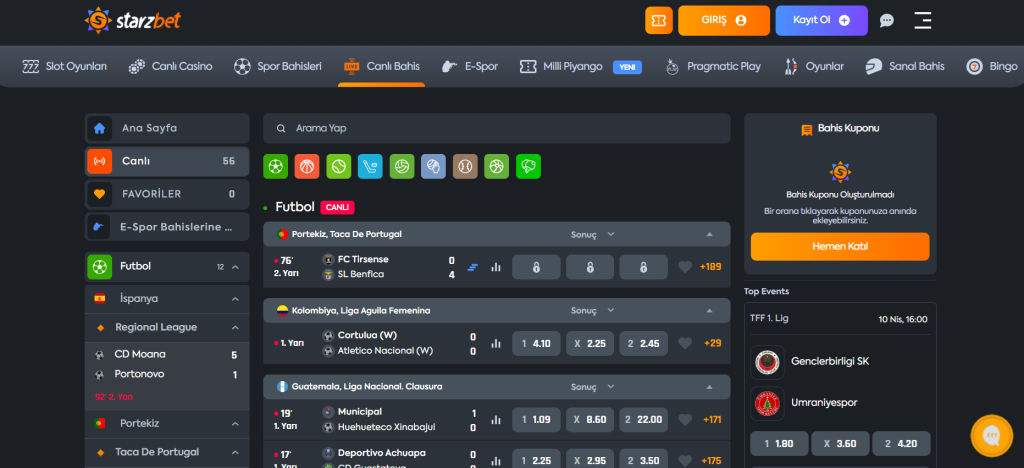Favorite the FC Tirsense vs SL Benfica match
This screenshot has height=468, width=1024.
684,267
